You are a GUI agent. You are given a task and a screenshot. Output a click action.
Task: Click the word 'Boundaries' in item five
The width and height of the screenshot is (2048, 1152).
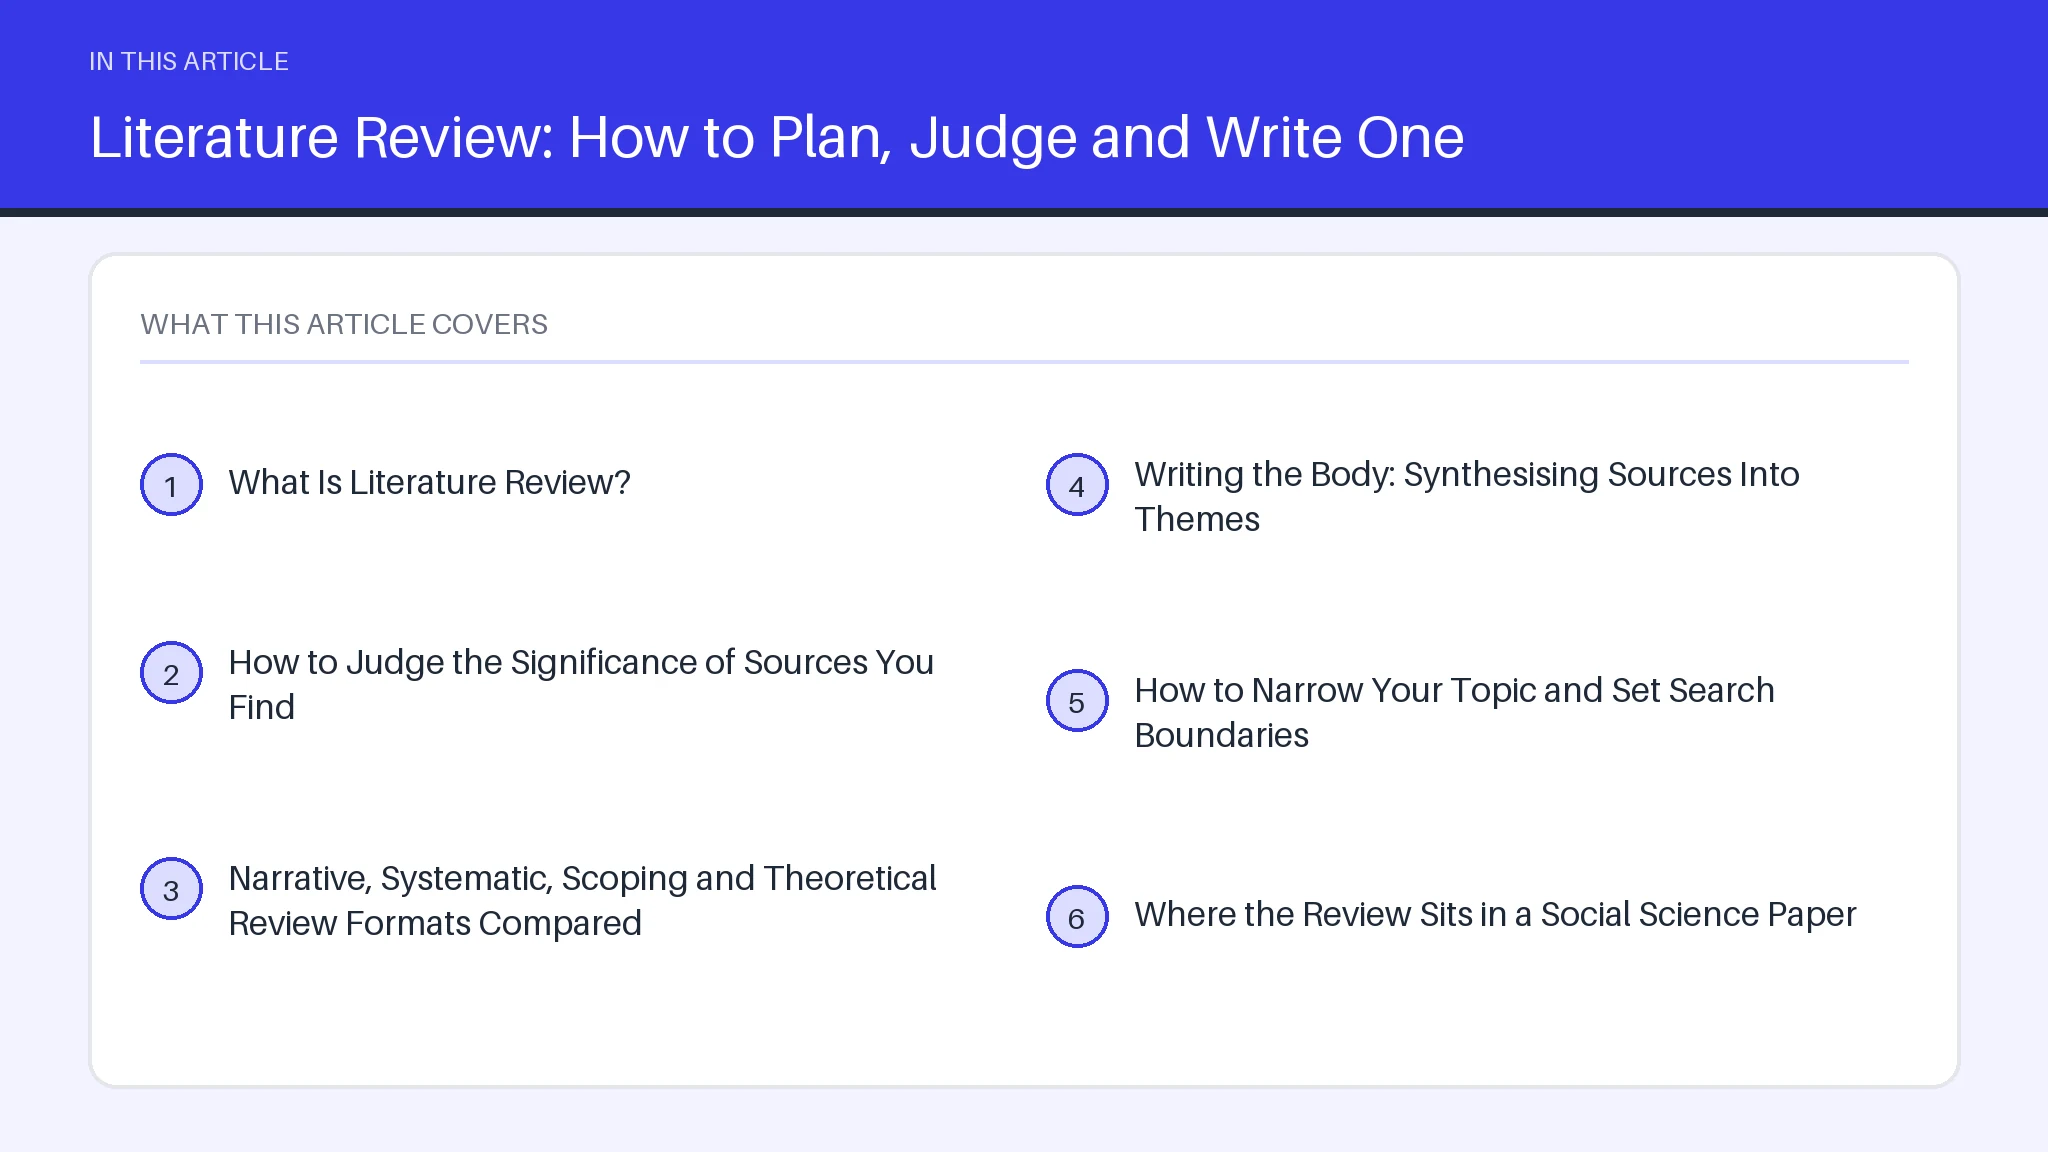[x=1221, y=736]
